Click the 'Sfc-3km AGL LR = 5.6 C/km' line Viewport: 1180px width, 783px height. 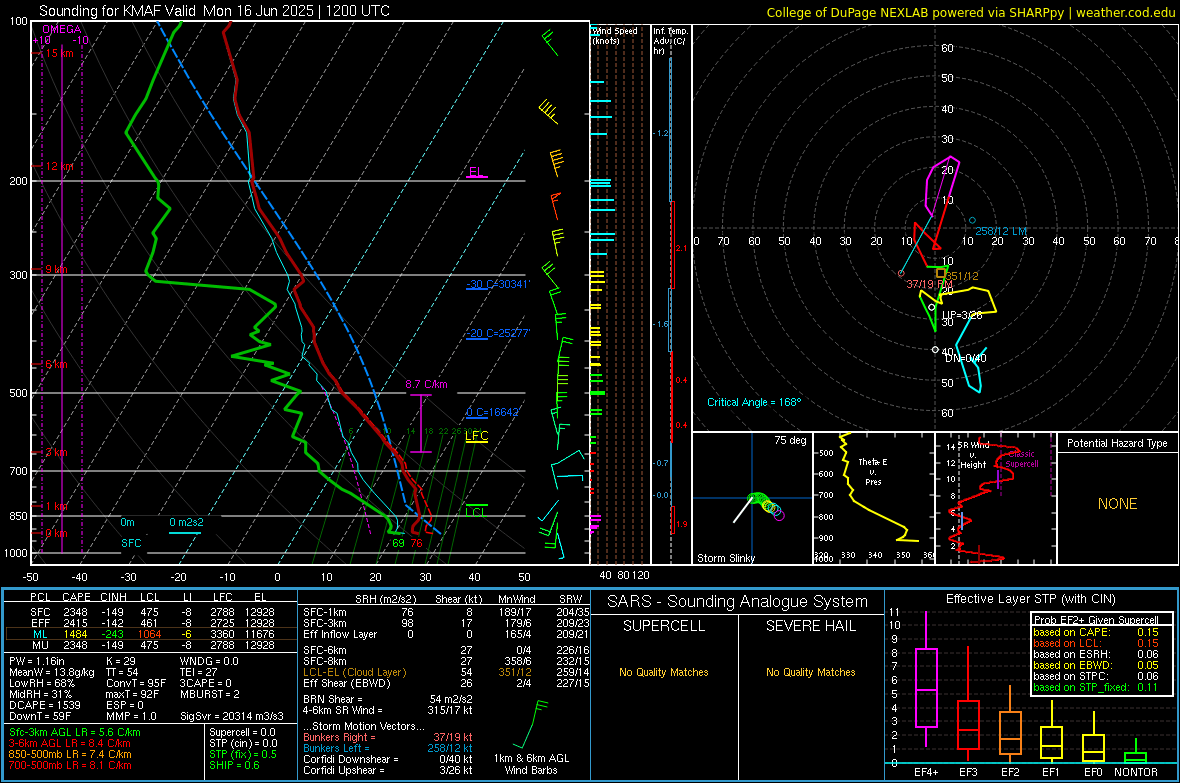point(75,732)
